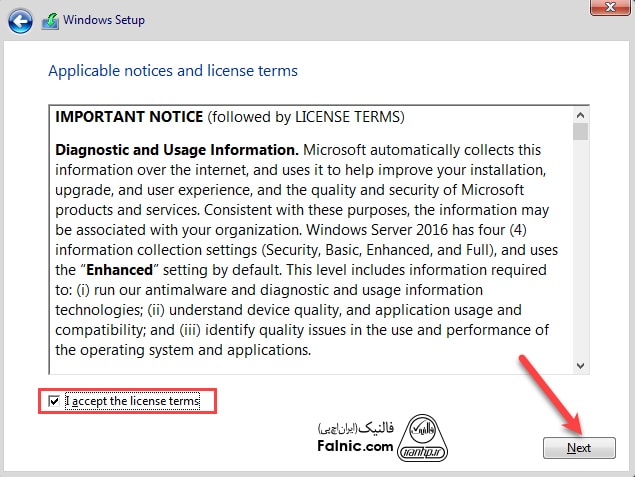Click the "Windows Setup" title text

click(104, 20)
